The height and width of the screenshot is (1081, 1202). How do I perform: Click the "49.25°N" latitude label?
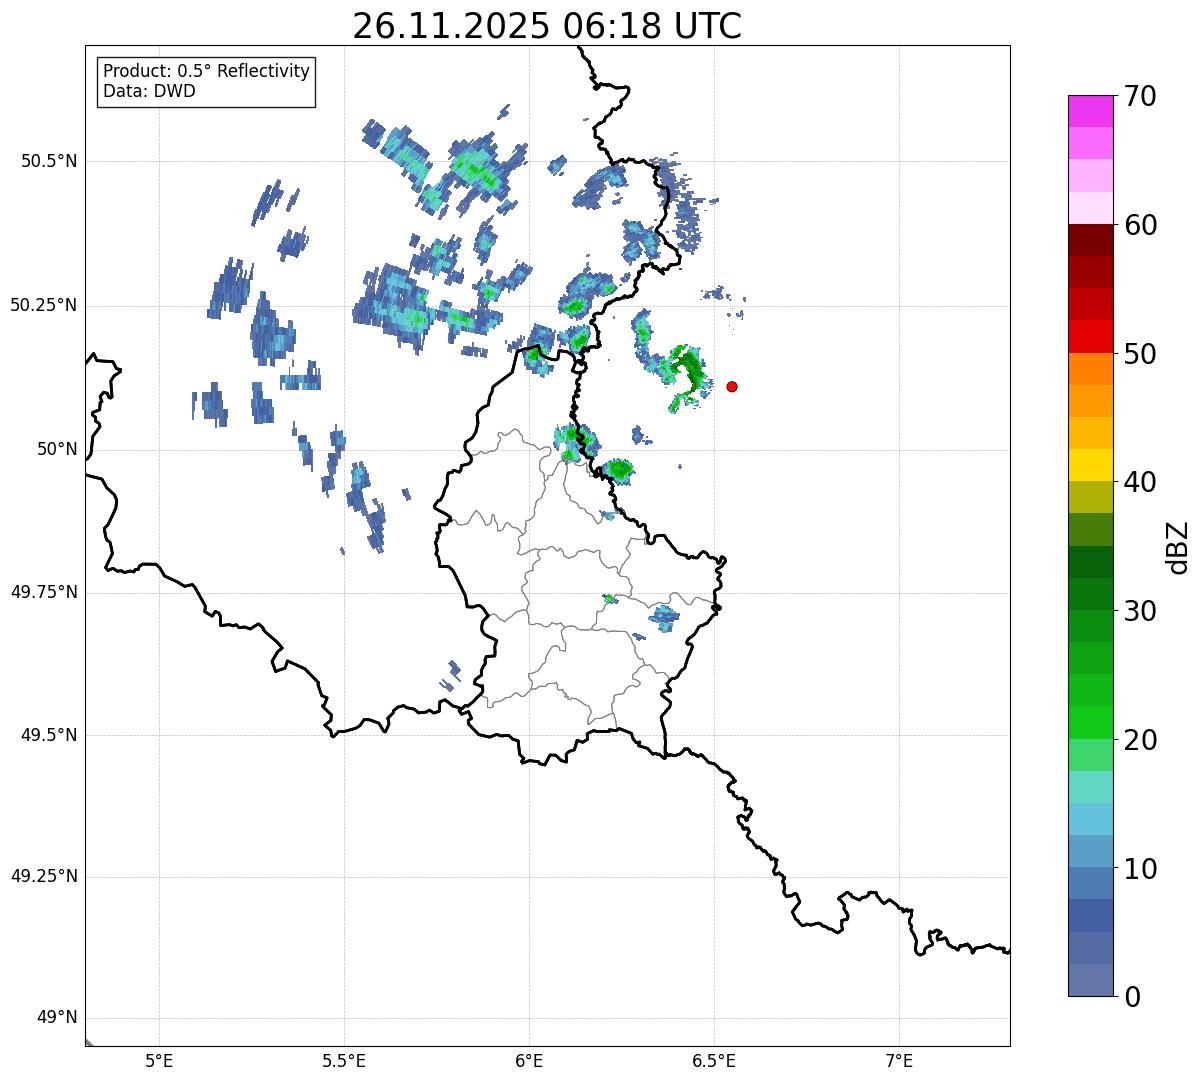[x=44, y=876]
